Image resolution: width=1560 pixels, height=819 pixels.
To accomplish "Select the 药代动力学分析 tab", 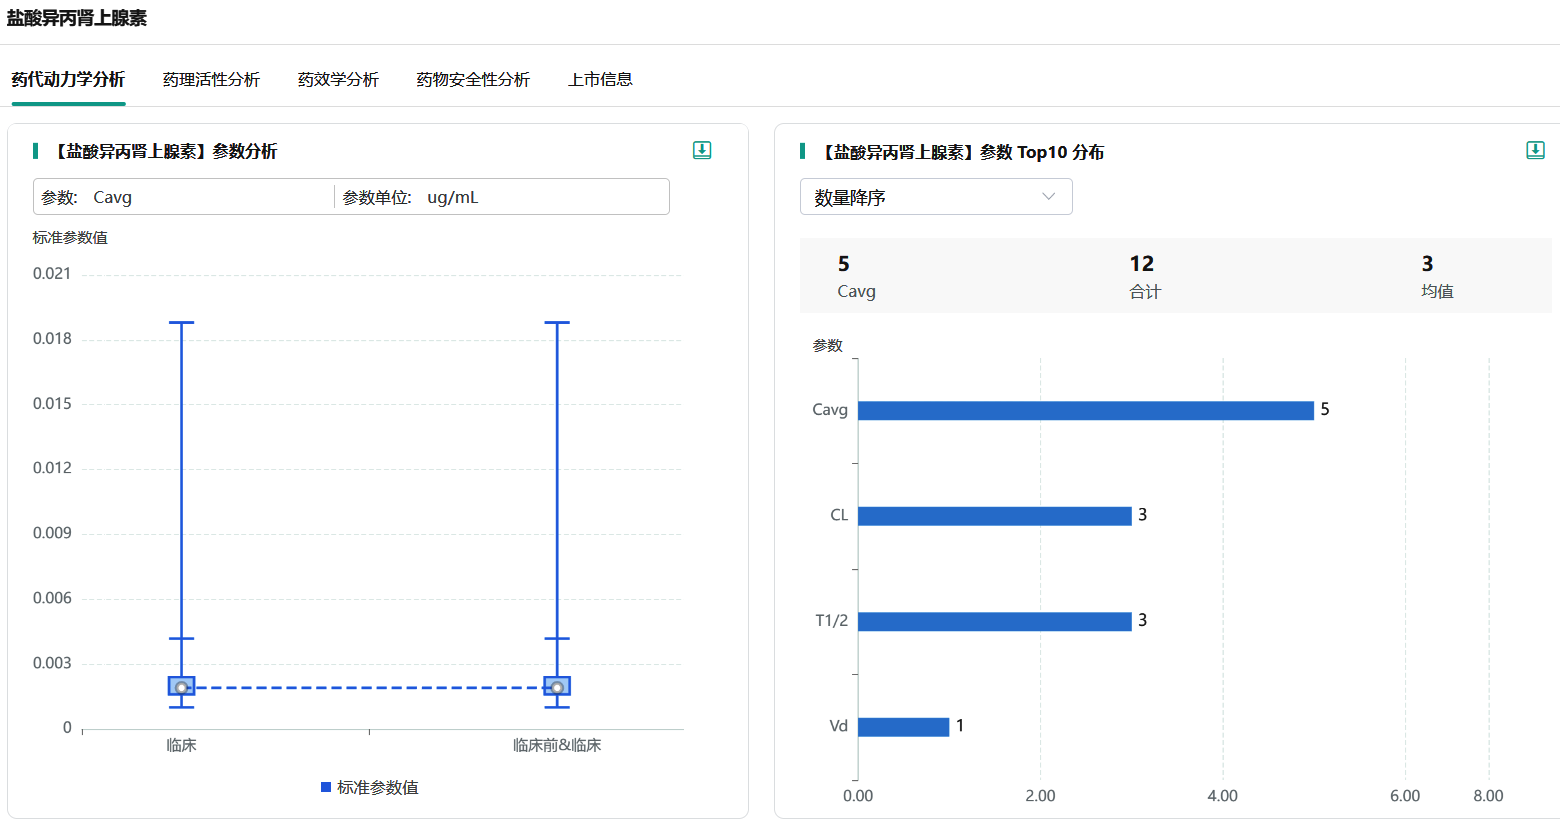I will 68,80.
